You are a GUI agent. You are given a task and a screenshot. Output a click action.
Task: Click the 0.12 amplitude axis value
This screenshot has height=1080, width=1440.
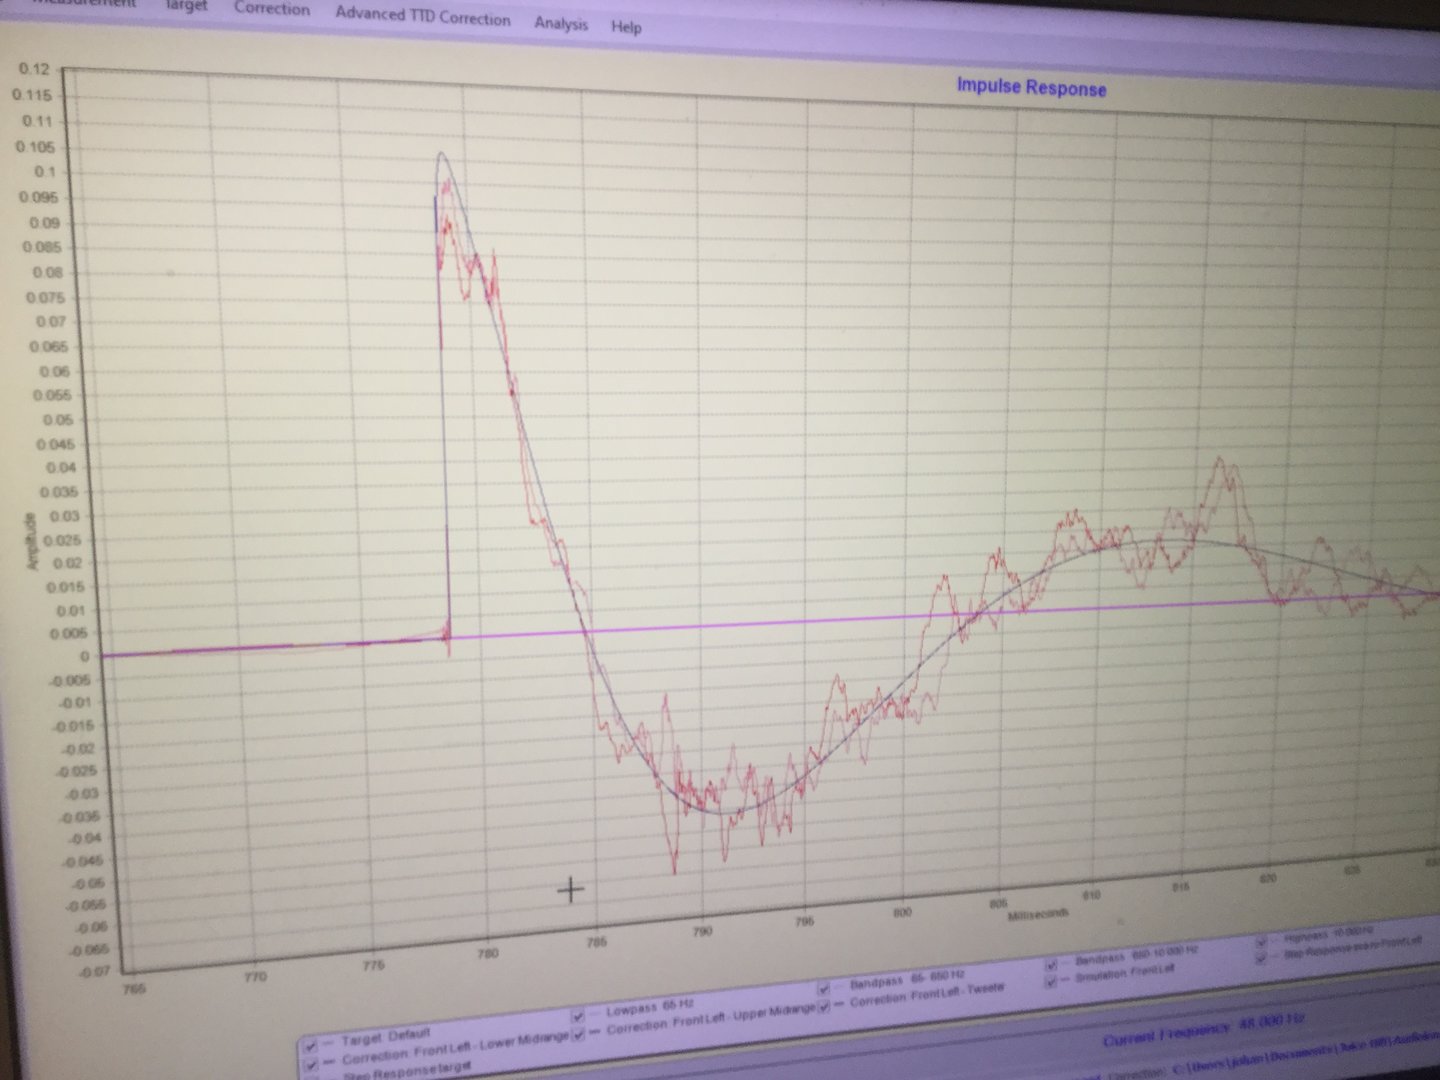(34, 69)
